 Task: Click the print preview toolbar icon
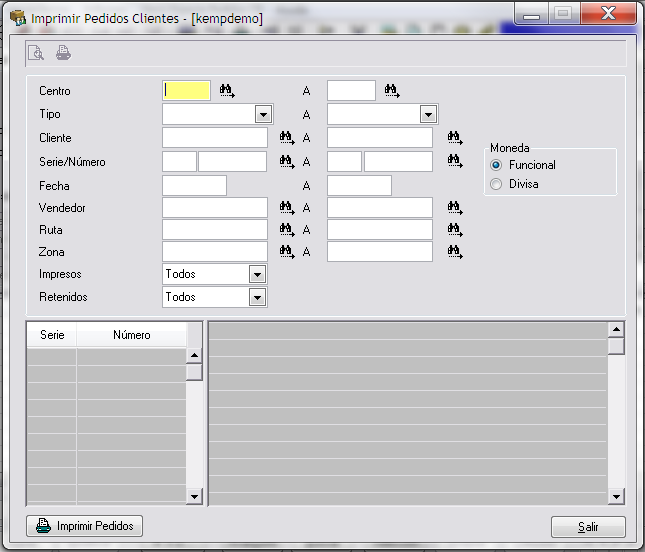pos(36,53)
